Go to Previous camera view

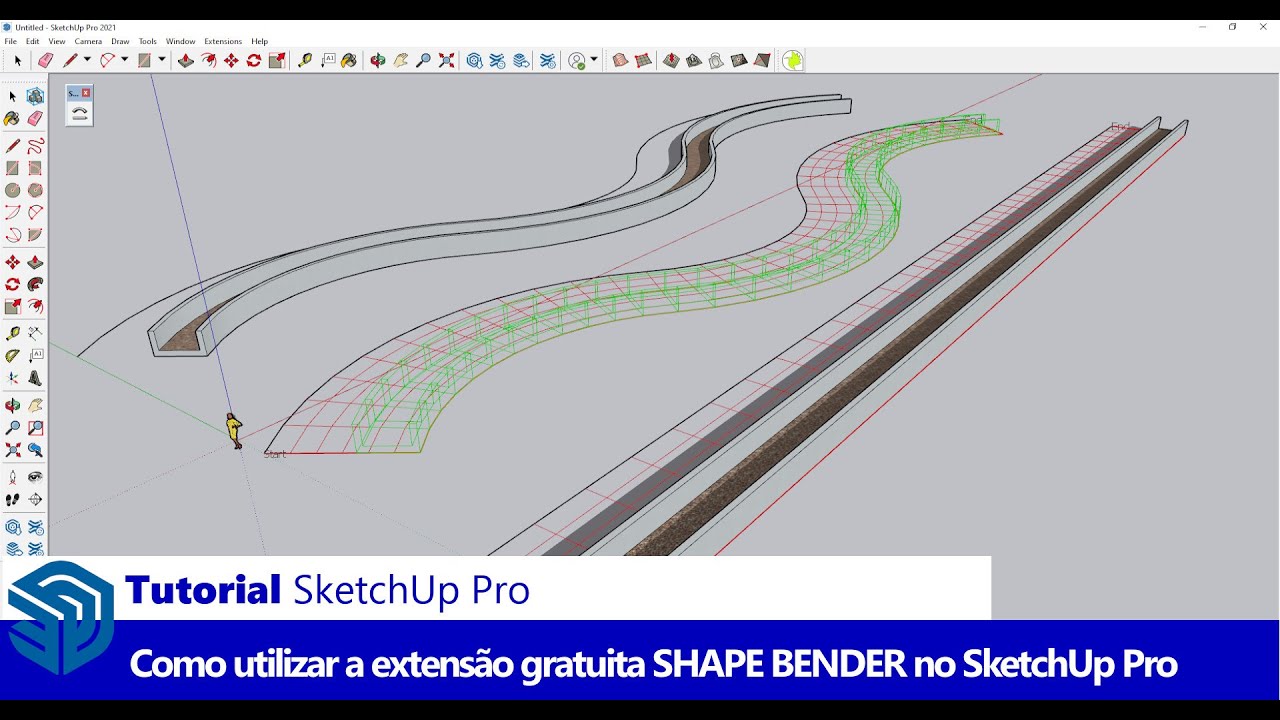pos(35,450)
